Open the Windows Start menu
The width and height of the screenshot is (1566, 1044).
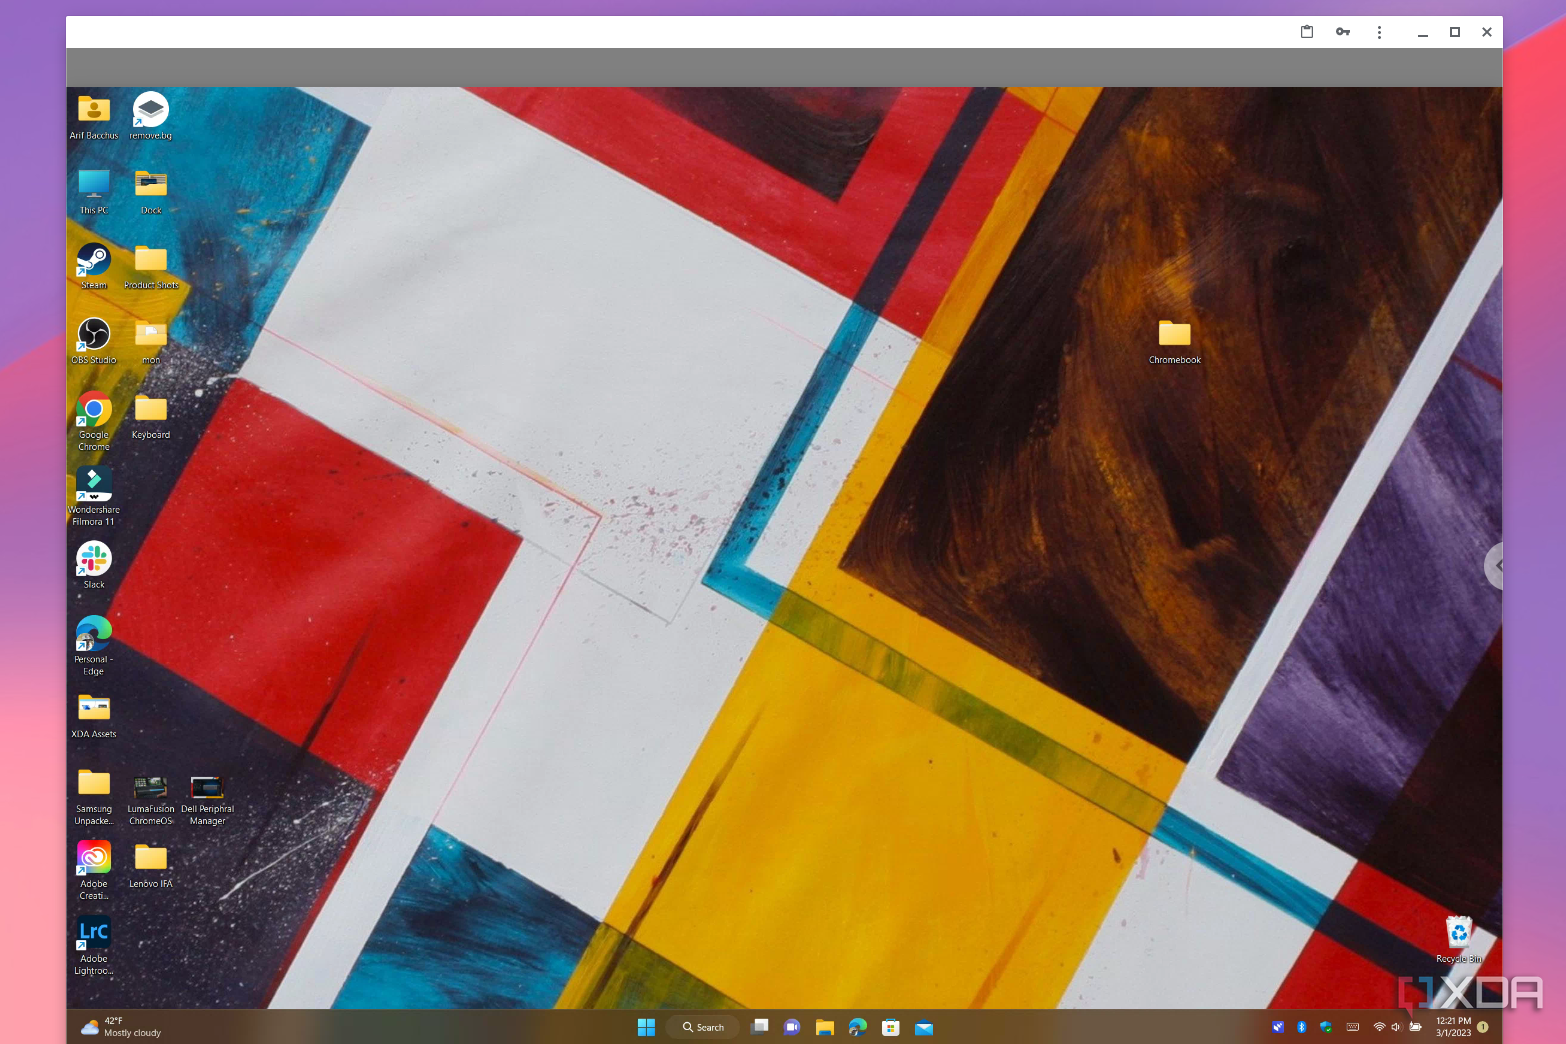pyautogui.click(x=646, y=1027)
